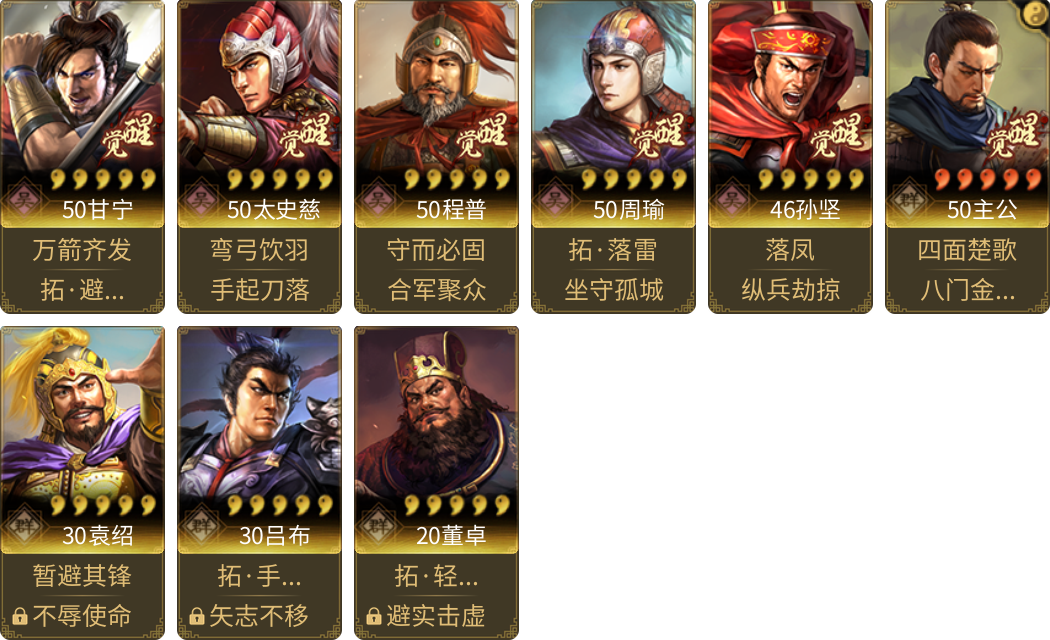Open skill 四面楚歌 on 主公

967,250
